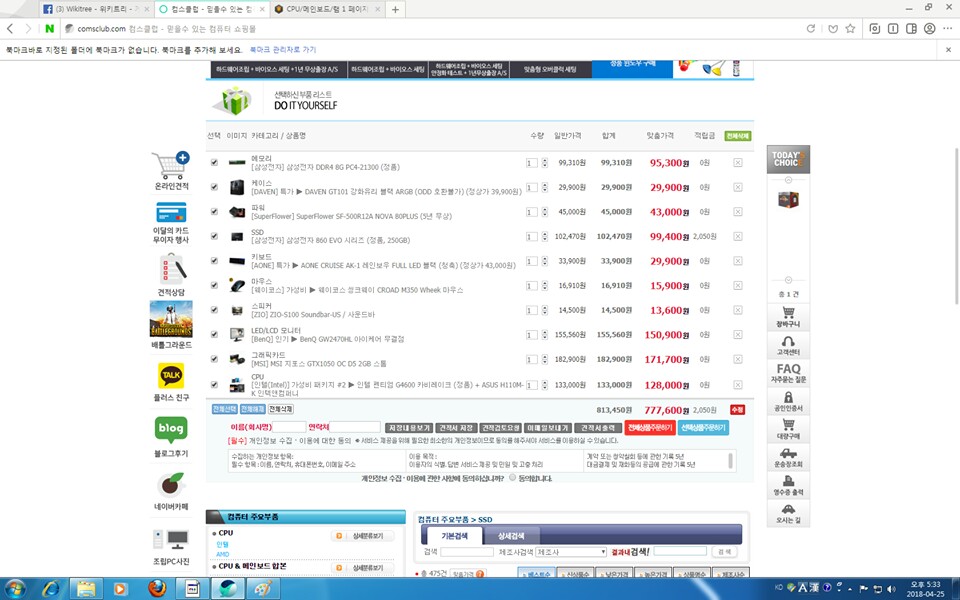Remove the SSD 860 EVO row

click(738, 236)
